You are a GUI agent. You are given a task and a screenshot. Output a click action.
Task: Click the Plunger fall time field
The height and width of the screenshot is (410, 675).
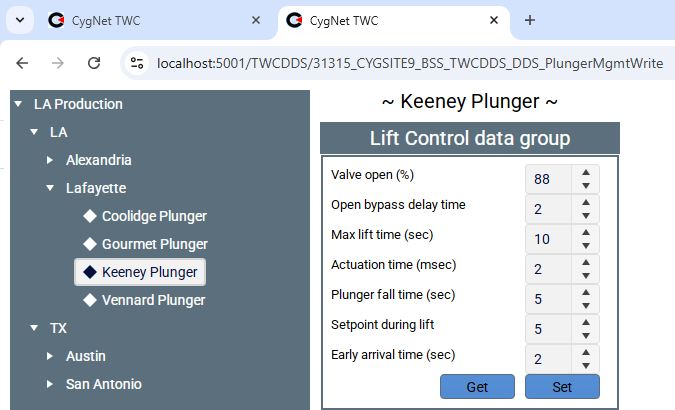[548, 299]
